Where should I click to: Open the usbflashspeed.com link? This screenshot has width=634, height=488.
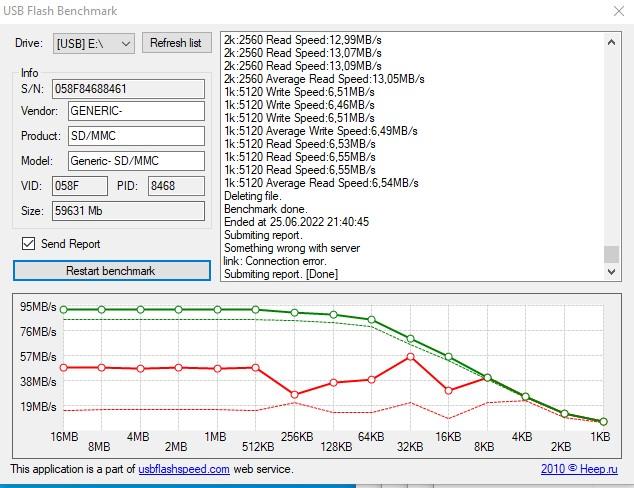click(184, 469)
